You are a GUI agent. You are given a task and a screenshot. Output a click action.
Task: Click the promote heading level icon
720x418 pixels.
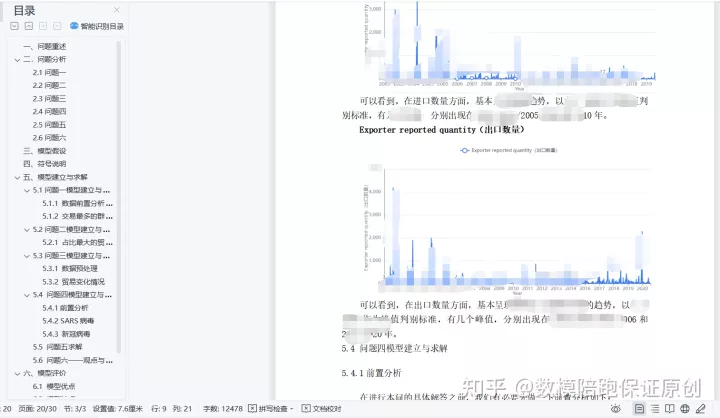(43, 26)
